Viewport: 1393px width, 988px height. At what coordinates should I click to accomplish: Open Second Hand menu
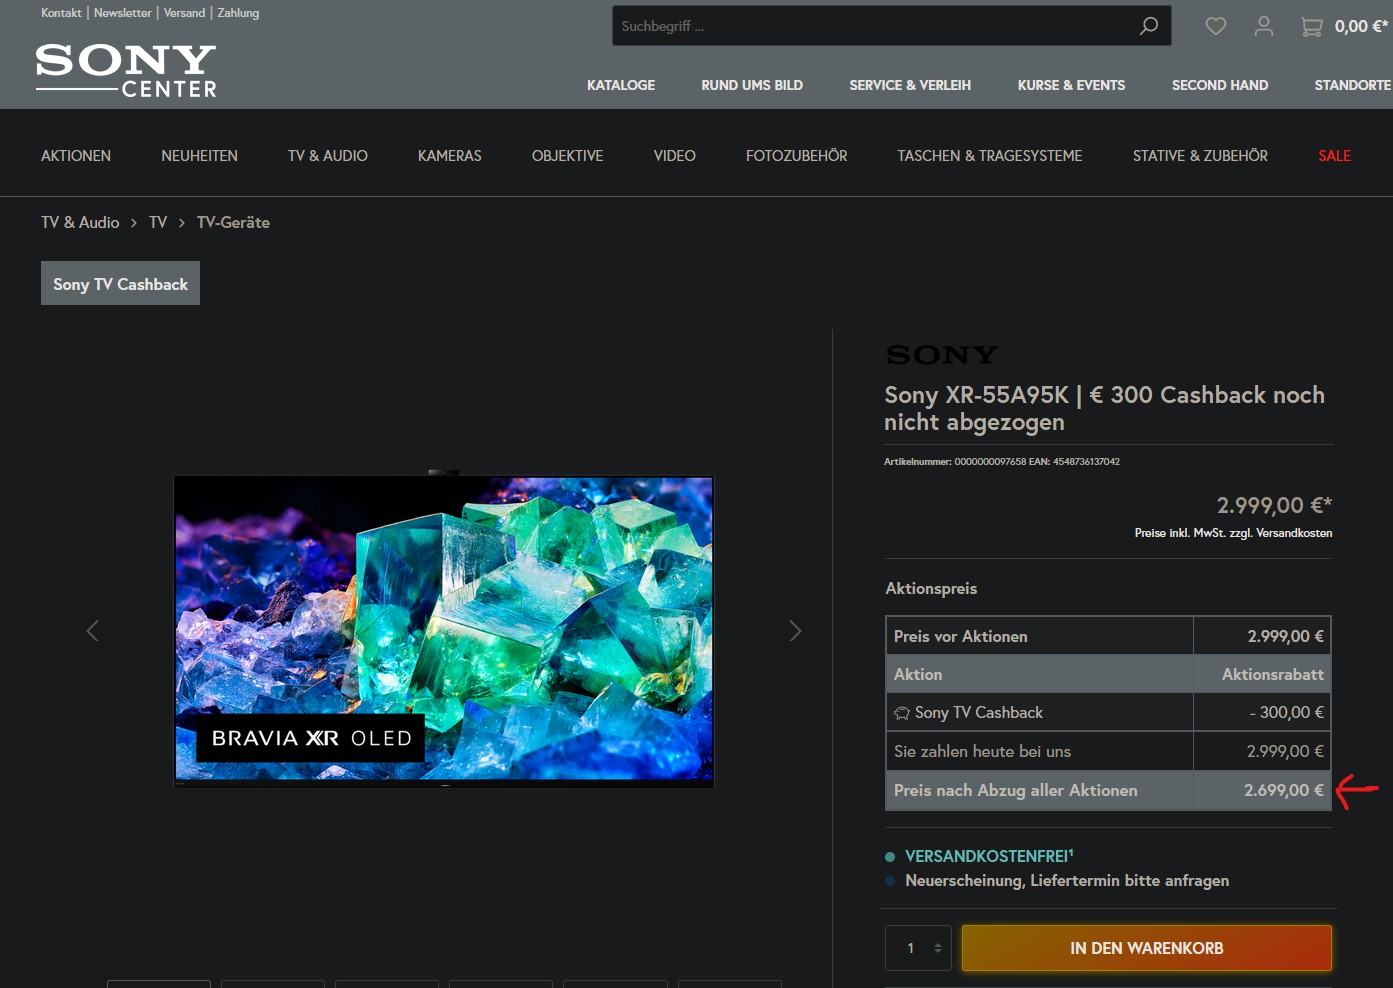pyautogui.click(x=1220, y=85)
